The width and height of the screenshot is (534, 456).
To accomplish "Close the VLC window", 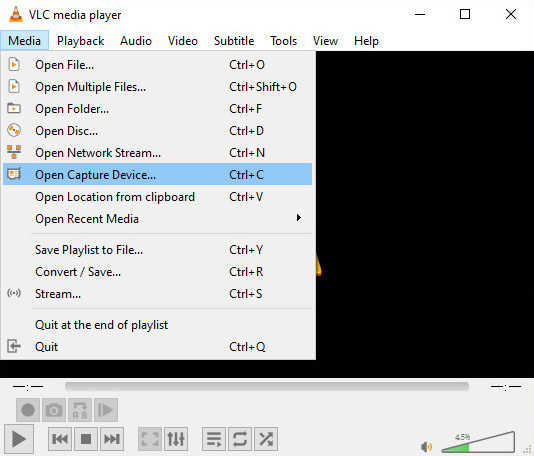I will 511,14.
